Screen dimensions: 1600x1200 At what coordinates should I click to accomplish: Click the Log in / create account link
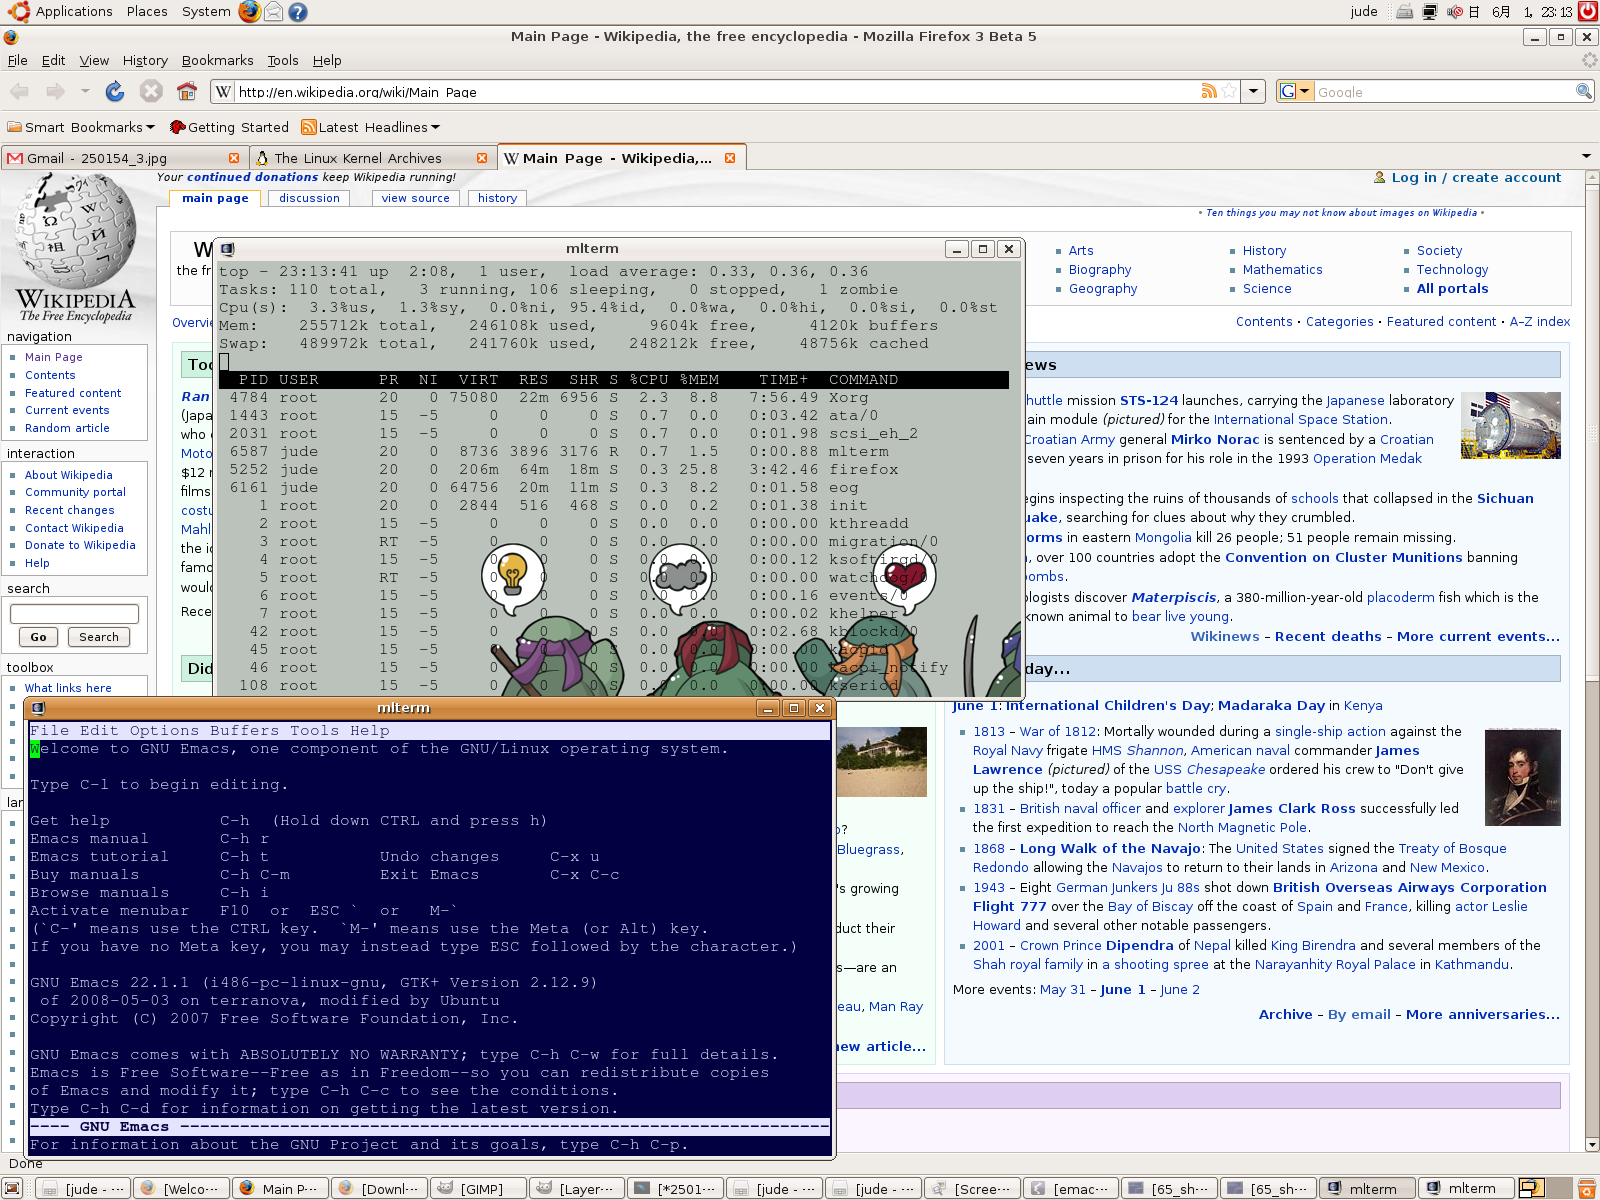coord(1476,177)
